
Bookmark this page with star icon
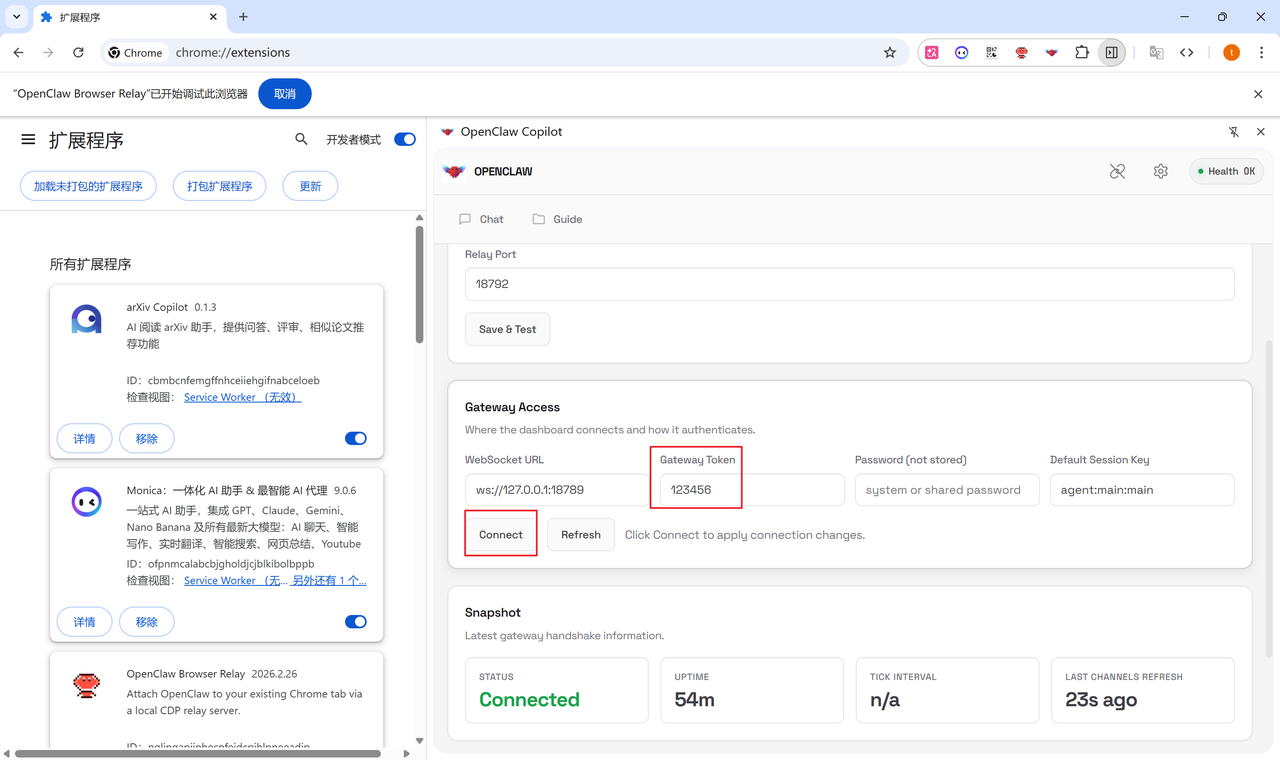click(x=889, y=53)
